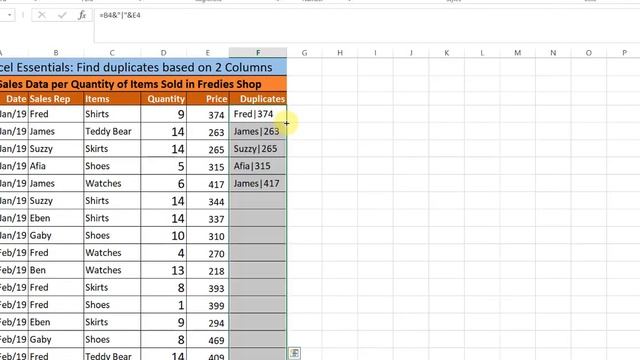The image size is (640, 360).
Task: Select the cell 'Suzzy|265'
Action: tap(258, 149)
